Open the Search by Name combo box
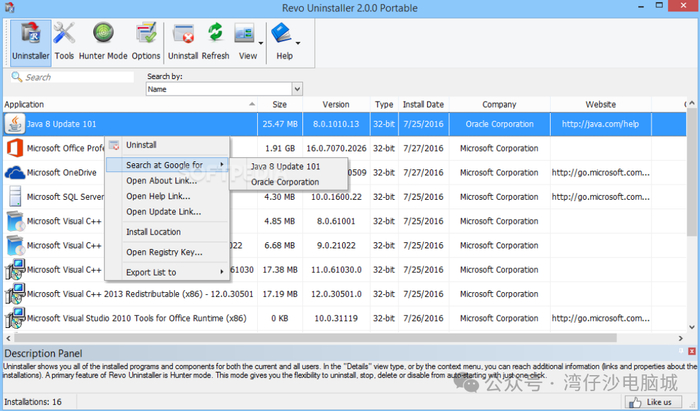Viewport: 700px width, 411px height. pyautogui.click(x=224, y=89)
